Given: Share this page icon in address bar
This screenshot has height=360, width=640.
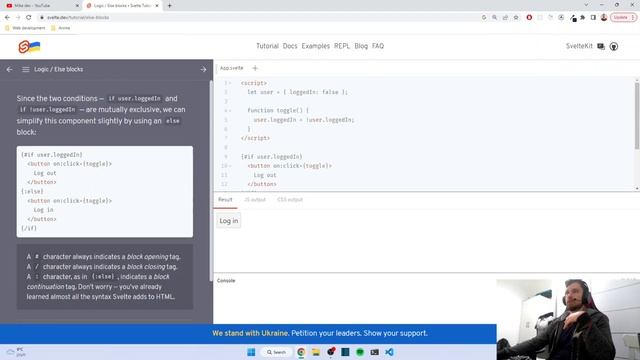Looking at the screenshot, I should tap(505, 18).
